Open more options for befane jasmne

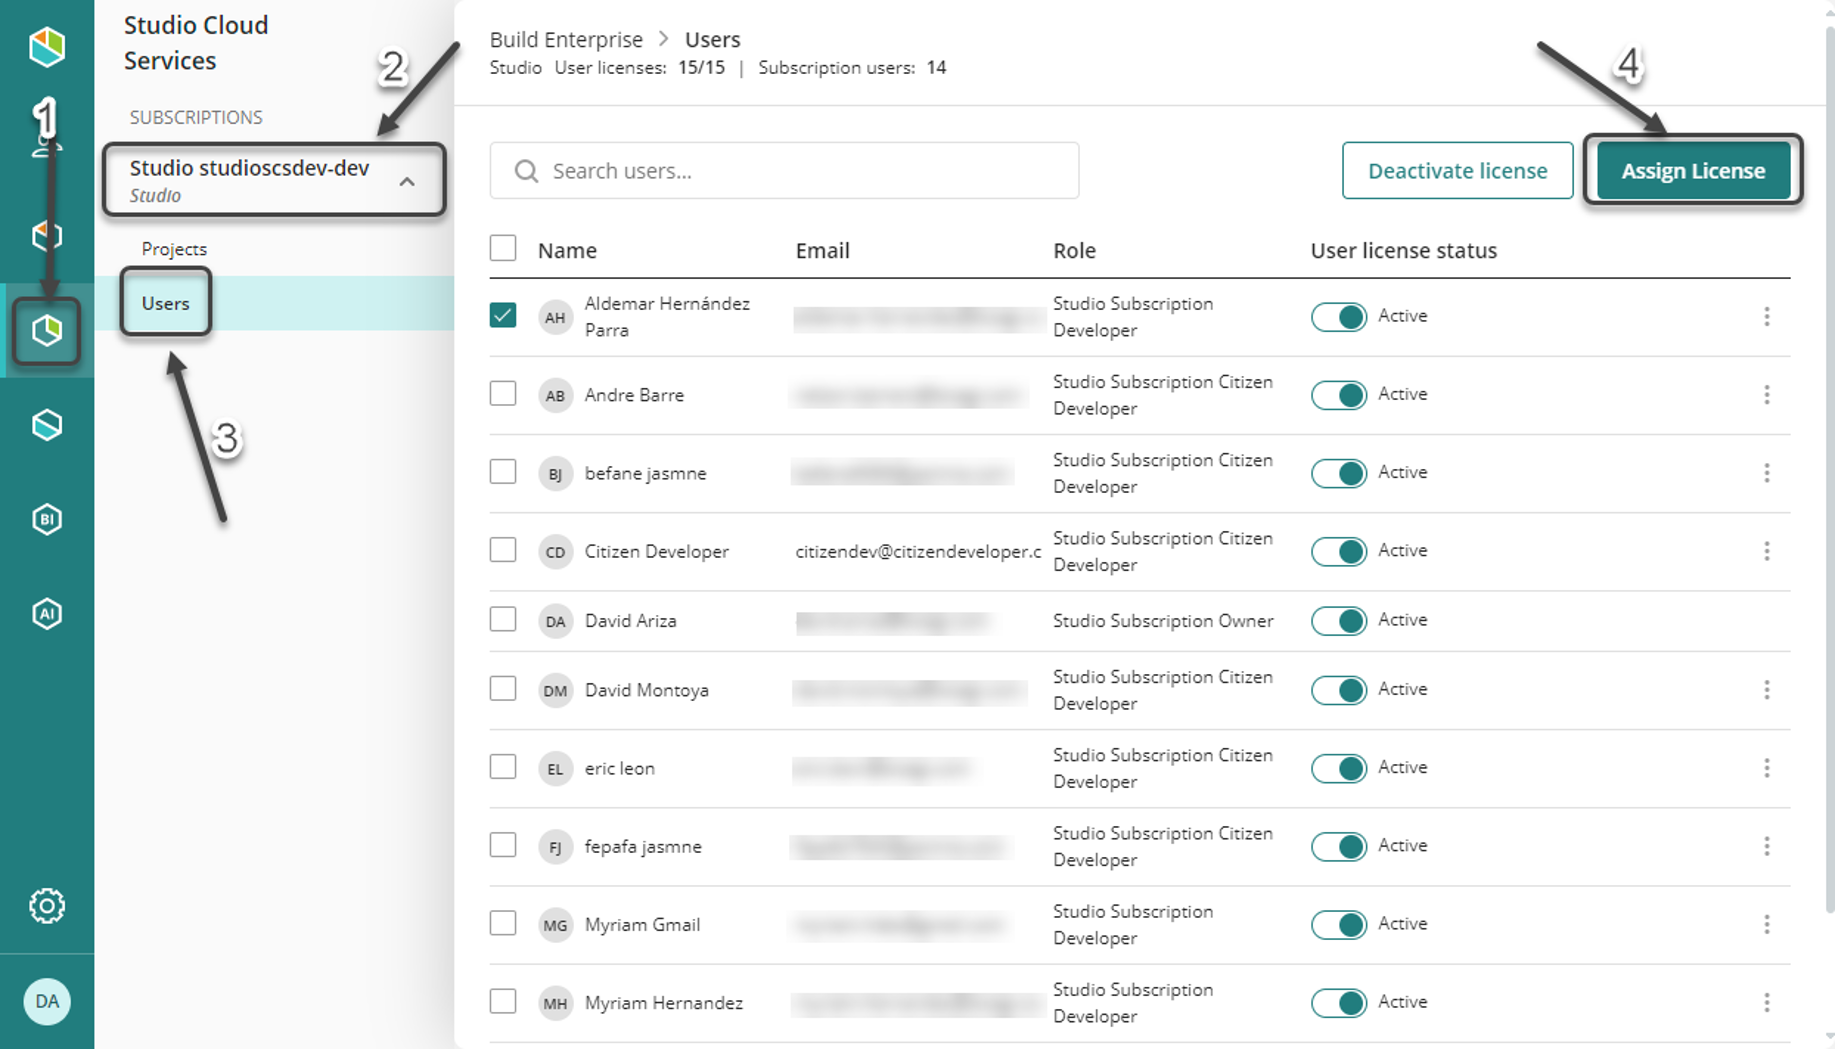click(1767, 472)
